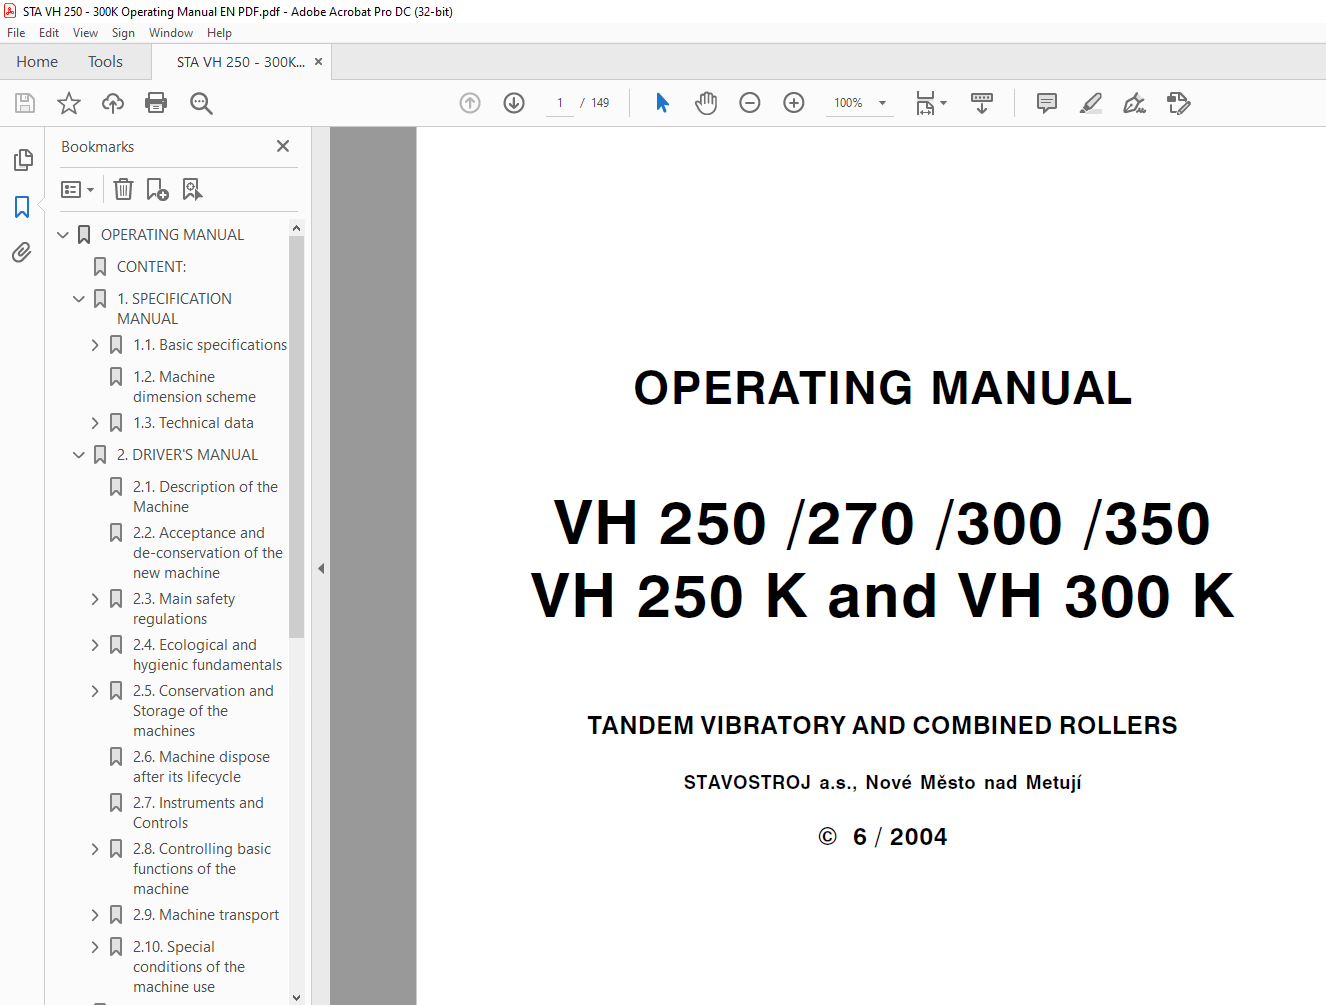Screen dimensions: 1326x1005
Task: Click the scrolling mode keyboard icon
Action: [982, 103]
